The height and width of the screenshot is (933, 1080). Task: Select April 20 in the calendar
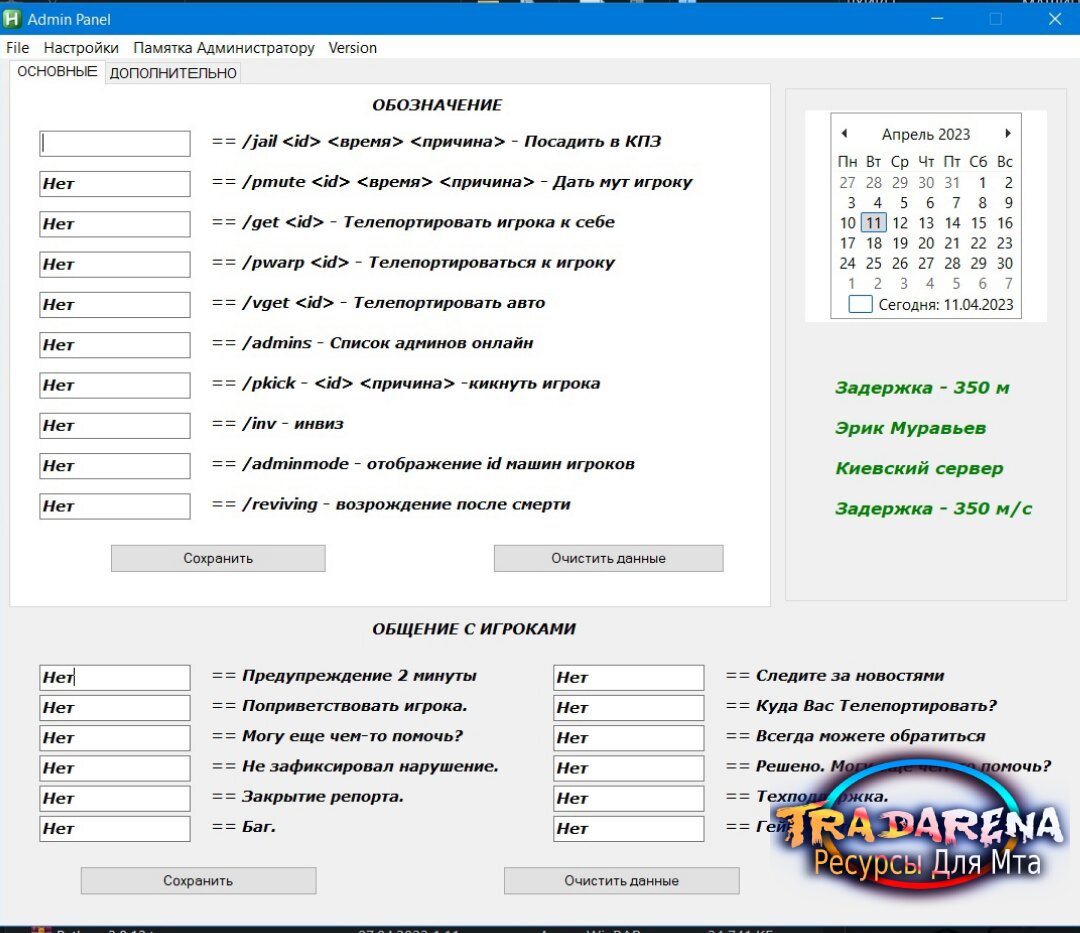click(x=926, y=243)
